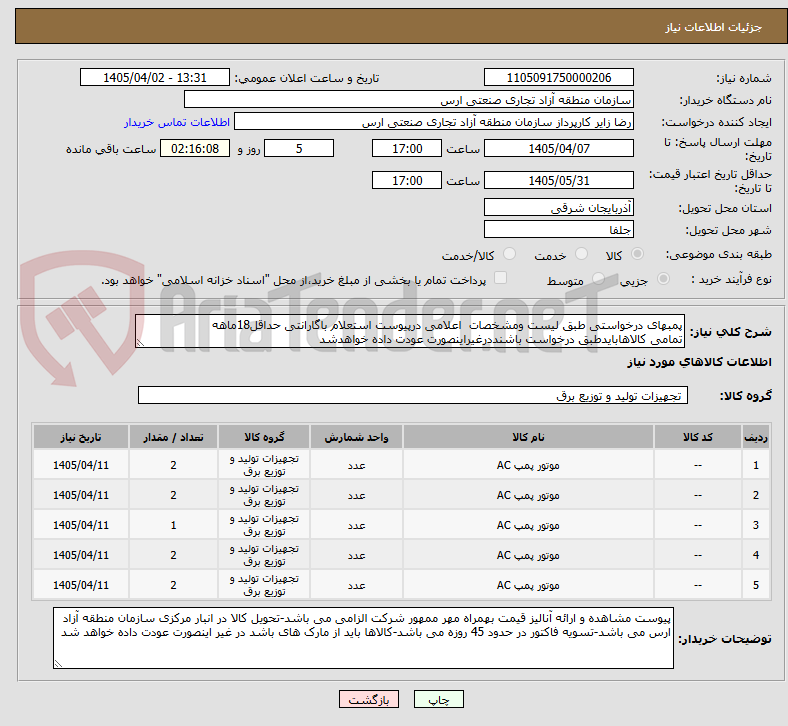Click the گروه کالا field تجهیزات تولید و توزیع برق

click(413, 395)
